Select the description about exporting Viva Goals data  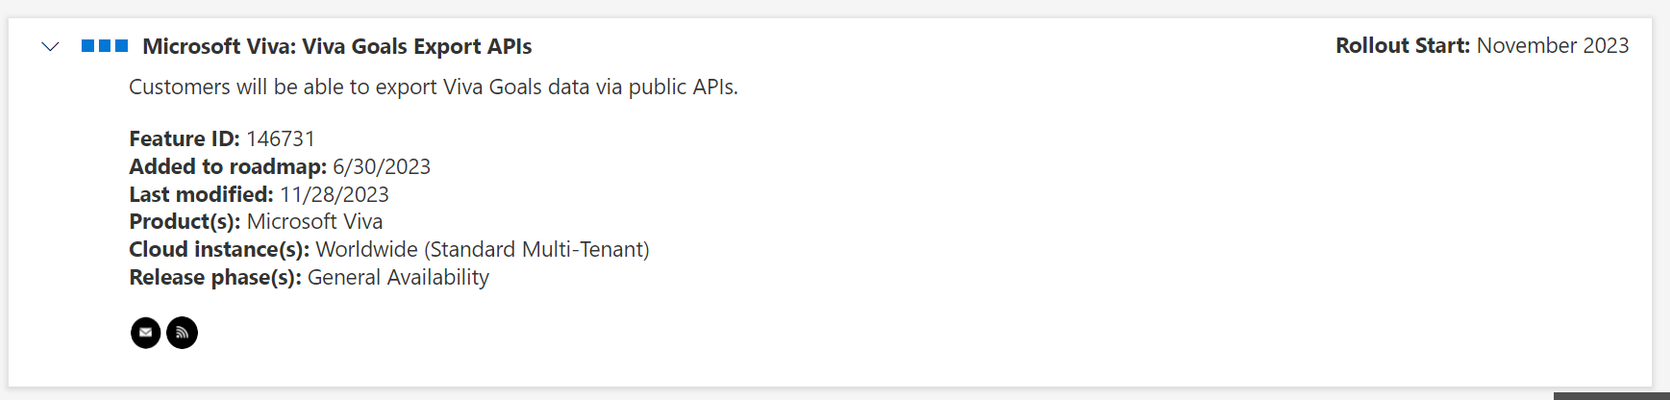click(434, 87)
